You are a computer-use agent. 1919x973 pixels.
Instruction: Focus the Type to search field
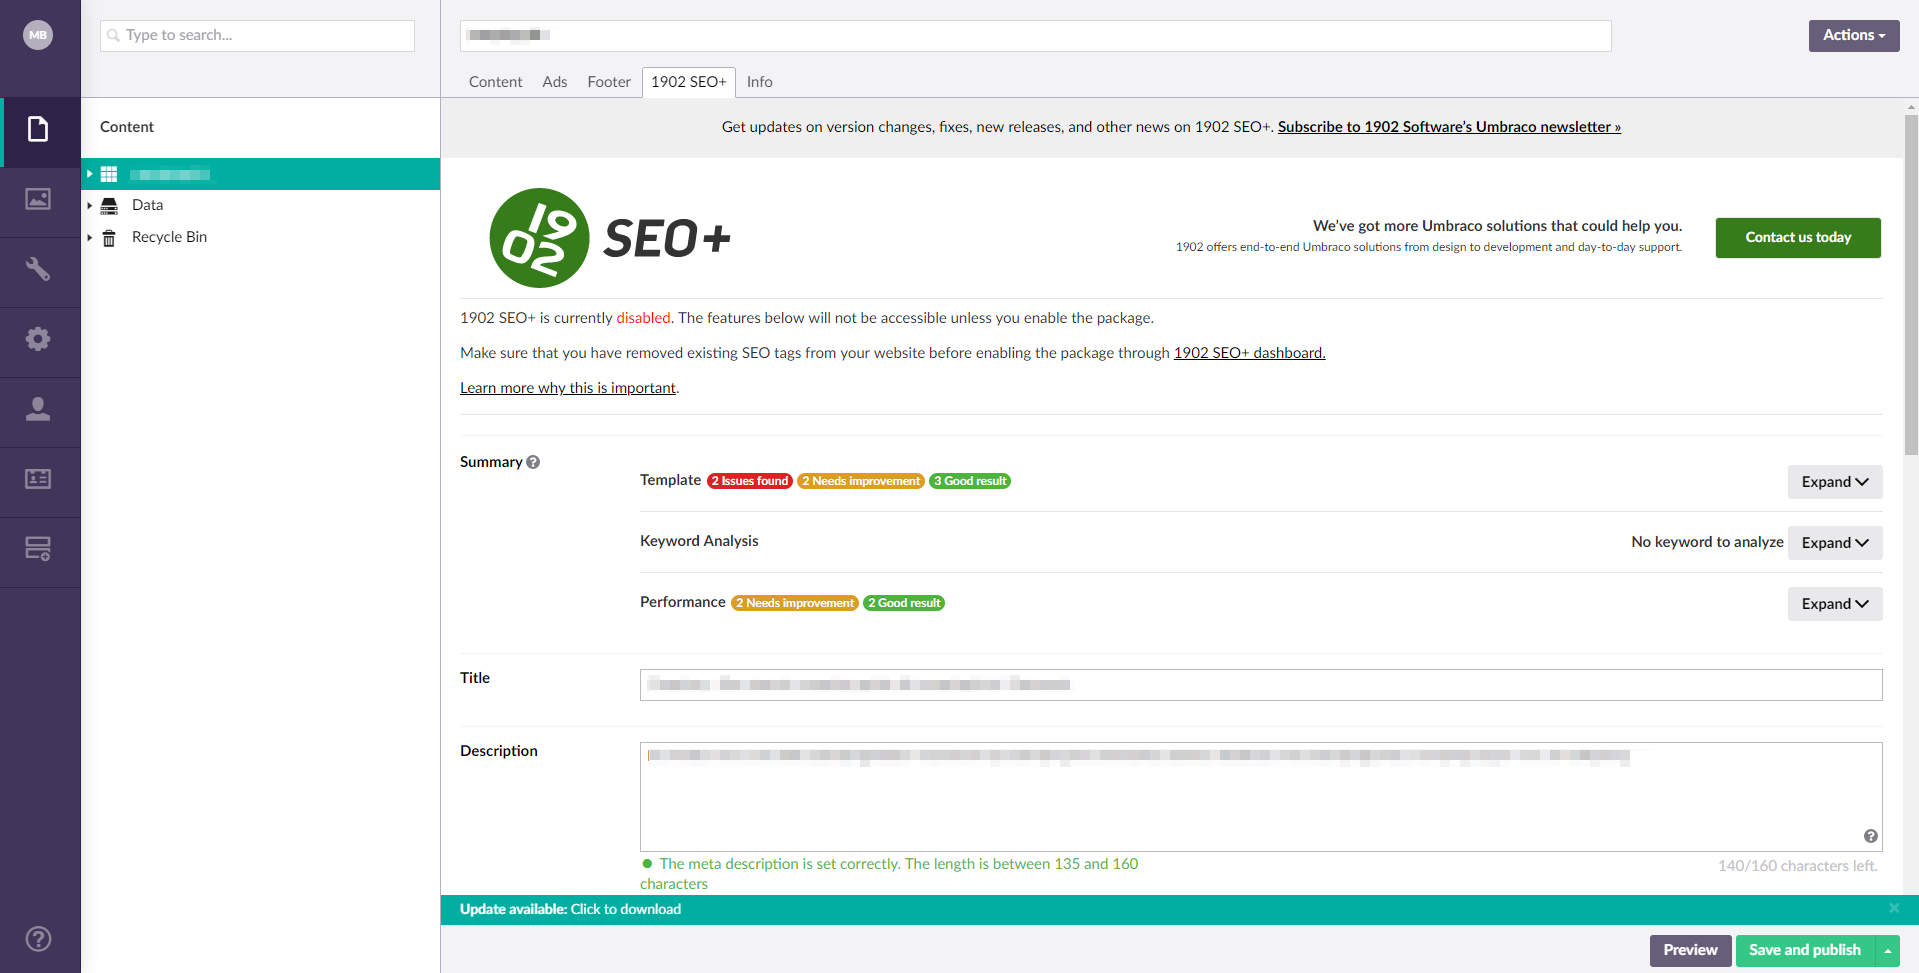[x=258, y=35]
